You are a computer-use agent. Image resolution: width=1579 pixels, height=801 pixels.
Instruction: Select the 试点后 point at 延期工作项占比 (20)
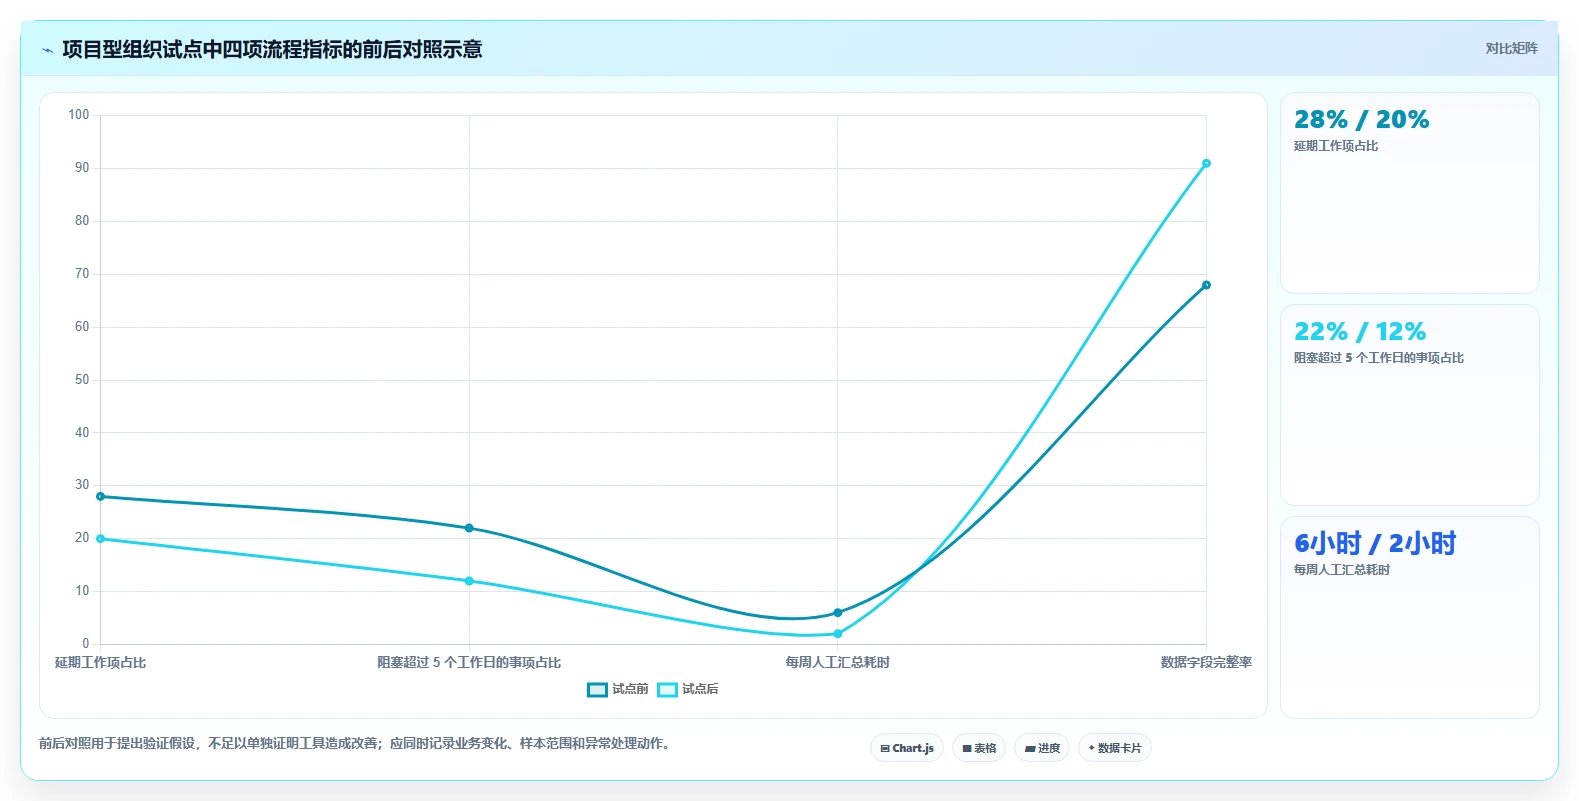tap(100, 539)
